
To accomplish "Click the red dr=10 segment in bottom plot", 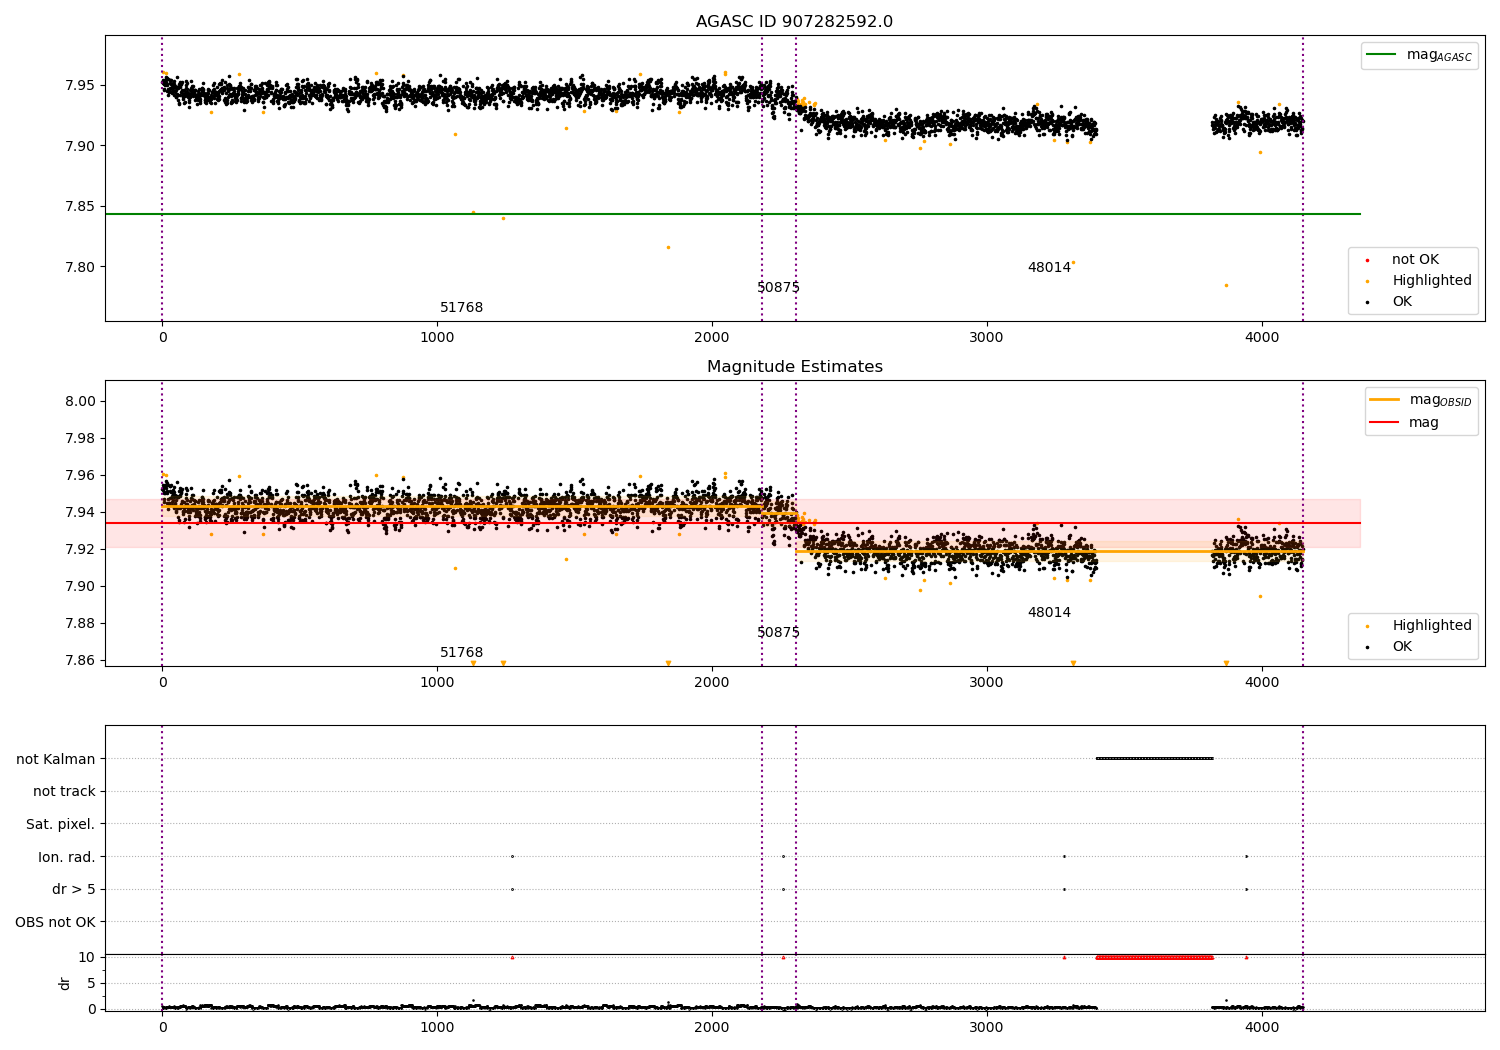I will 1155,957.
